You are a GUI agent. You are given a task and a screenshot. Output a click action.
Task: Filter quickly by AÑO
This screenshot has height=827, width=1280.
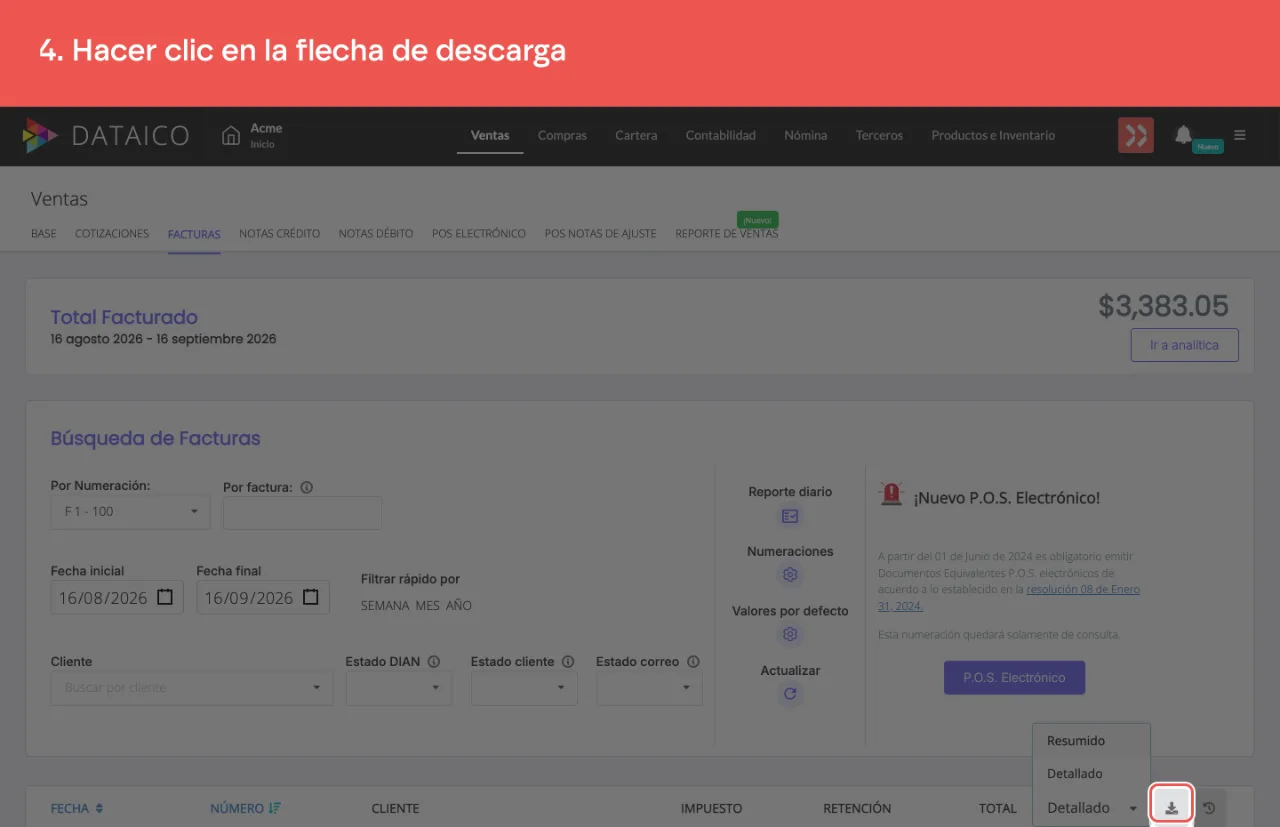(x=459, y=606)
